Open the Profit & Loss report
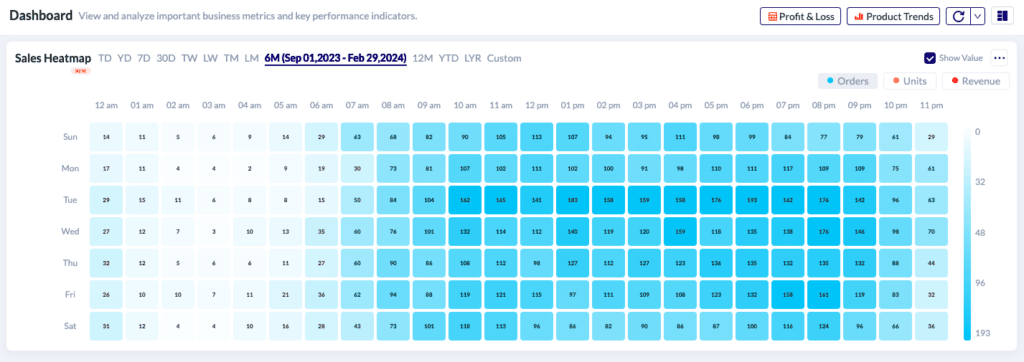 coord(801,16)
